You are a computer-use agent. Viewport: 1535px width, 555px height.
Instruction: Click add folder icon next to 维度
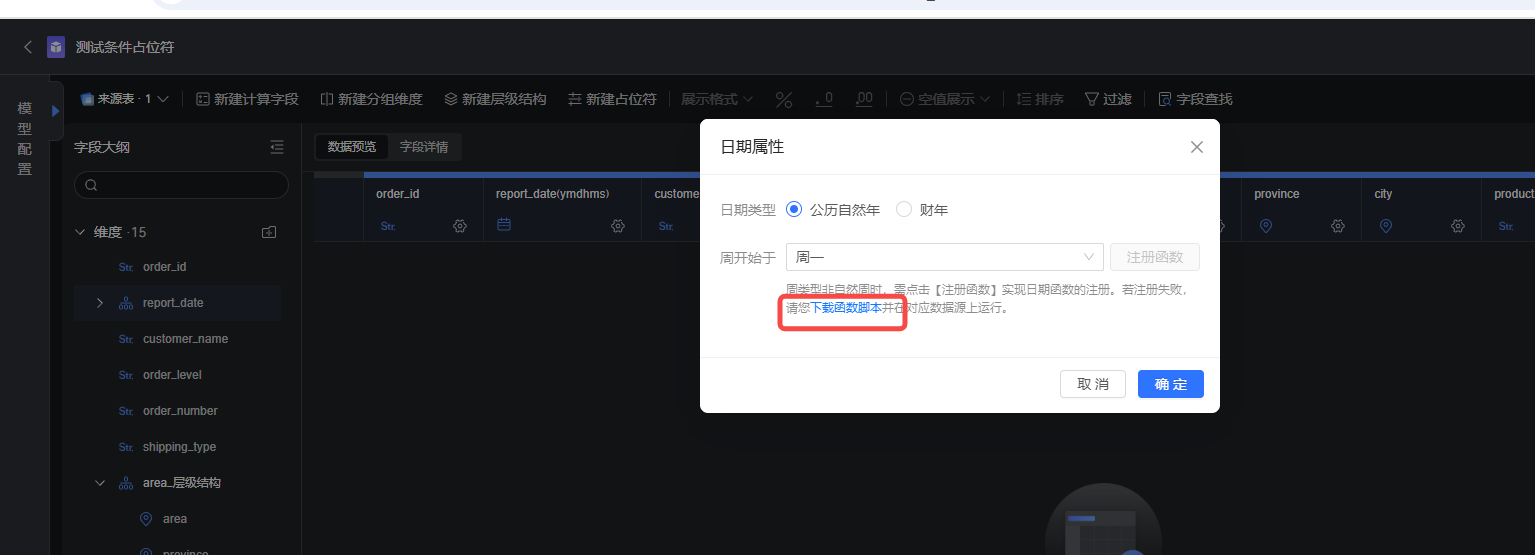point(269,232)
